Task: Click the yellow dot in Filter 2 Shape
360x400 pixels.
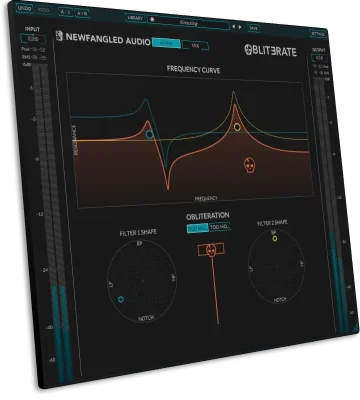Action: pos(275,238)
